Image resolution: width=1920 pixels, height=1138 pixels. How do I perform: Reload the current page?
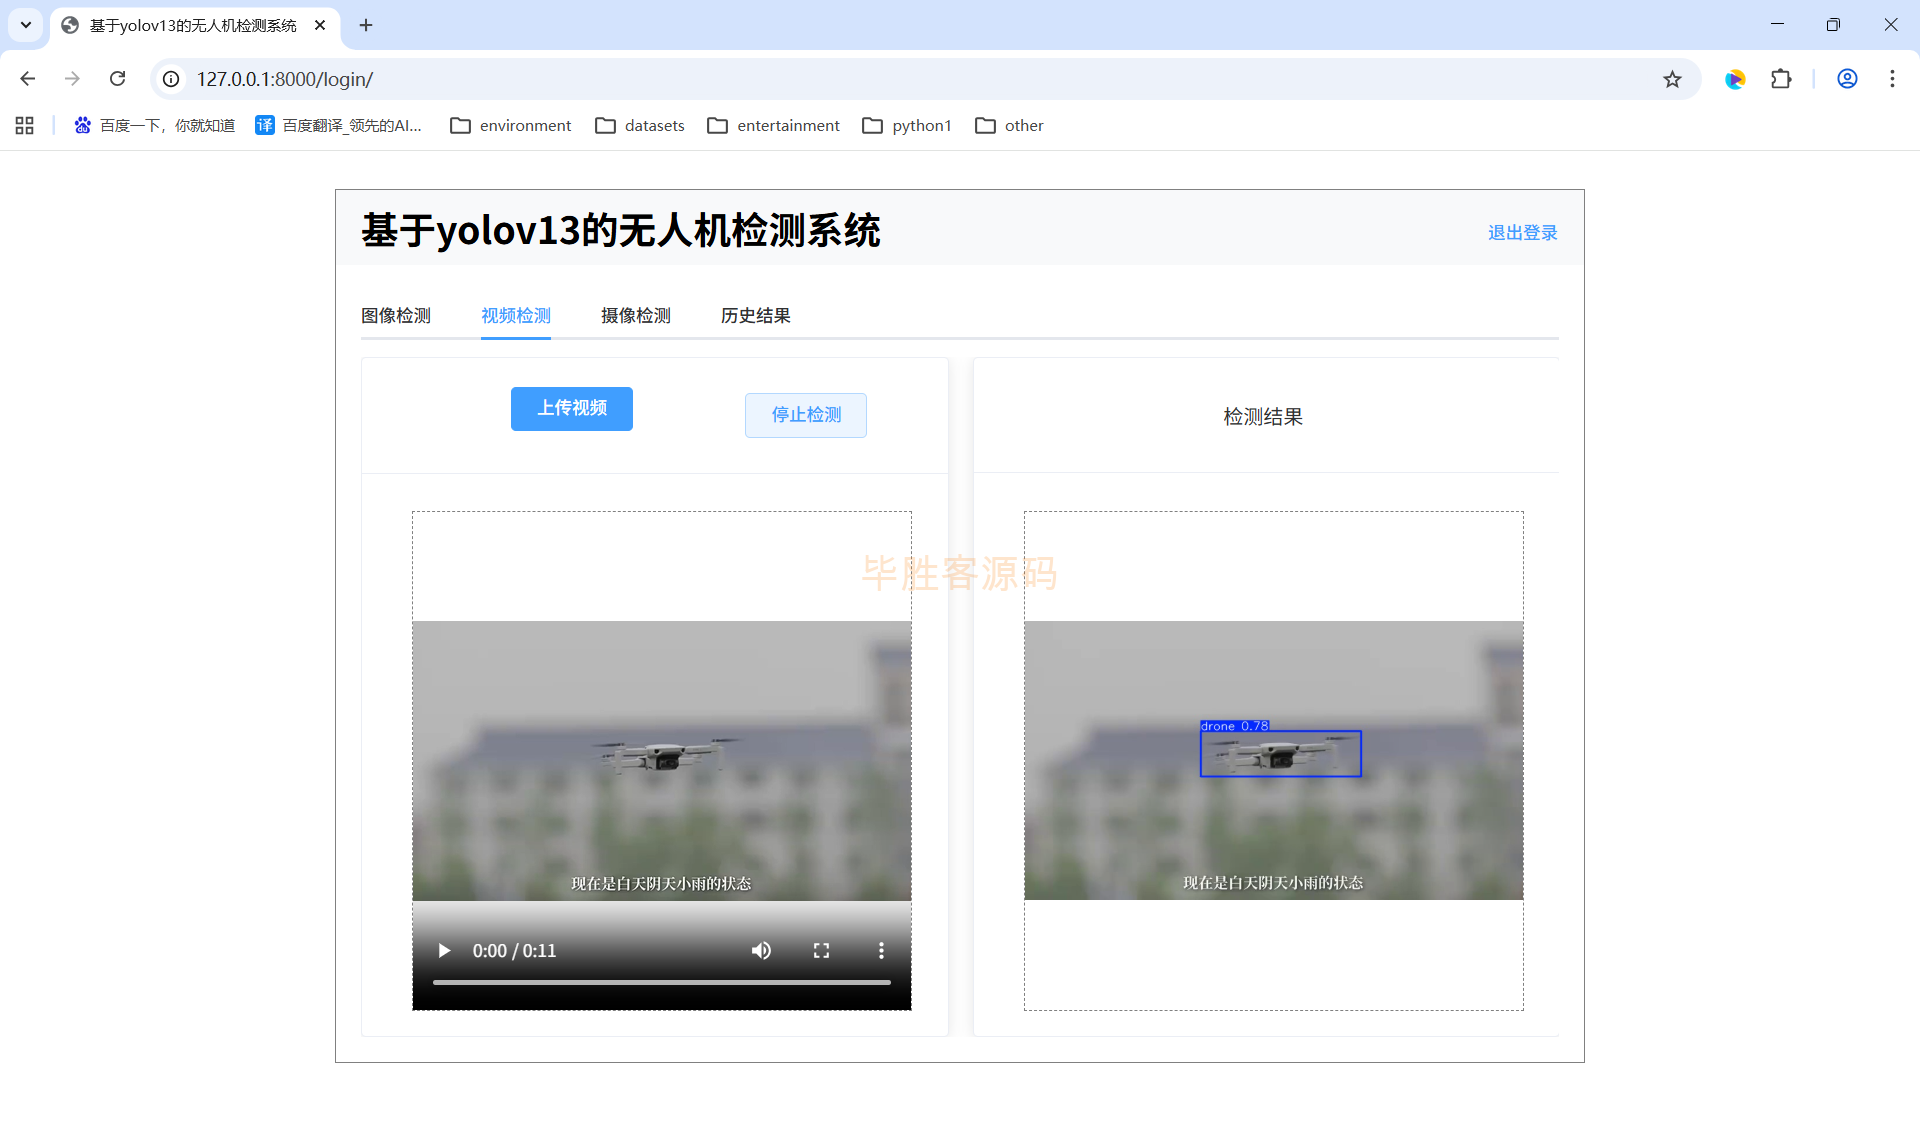(117, 79)
